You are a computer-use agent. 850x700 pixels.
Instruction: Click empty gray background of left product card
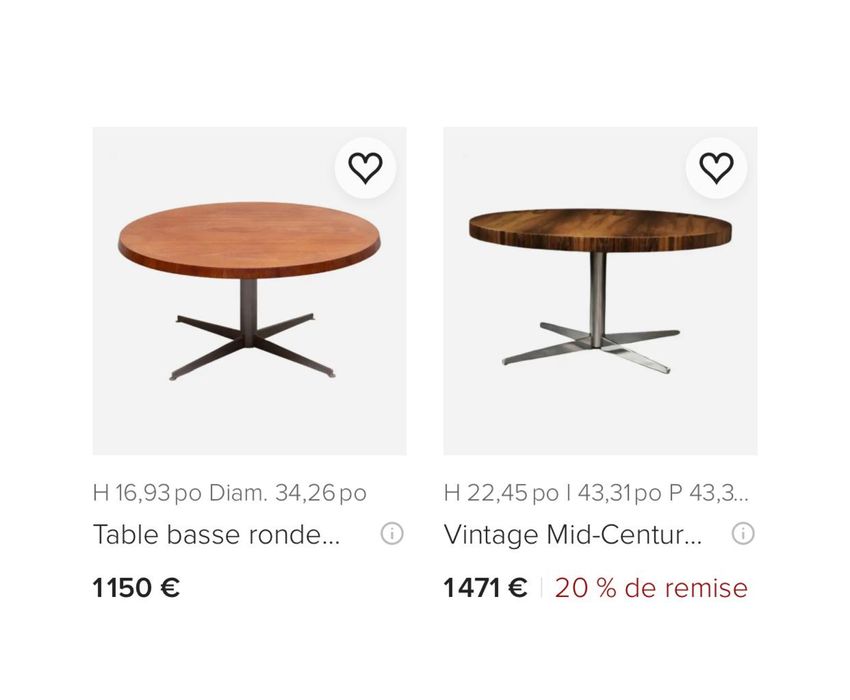pyautogui.click(x=150, y=410)
